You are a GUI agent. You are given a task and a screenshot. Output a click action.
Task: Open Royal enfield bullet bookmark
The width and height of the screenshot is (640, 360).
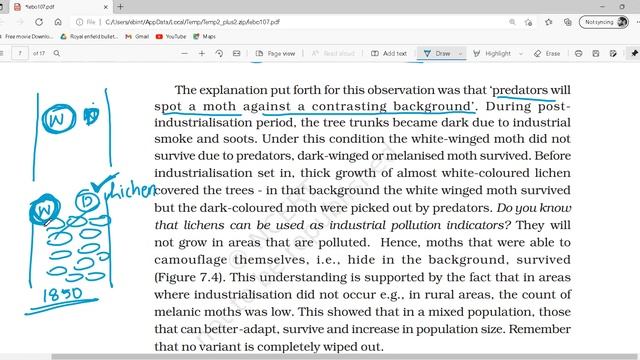[x=89, y=36]
